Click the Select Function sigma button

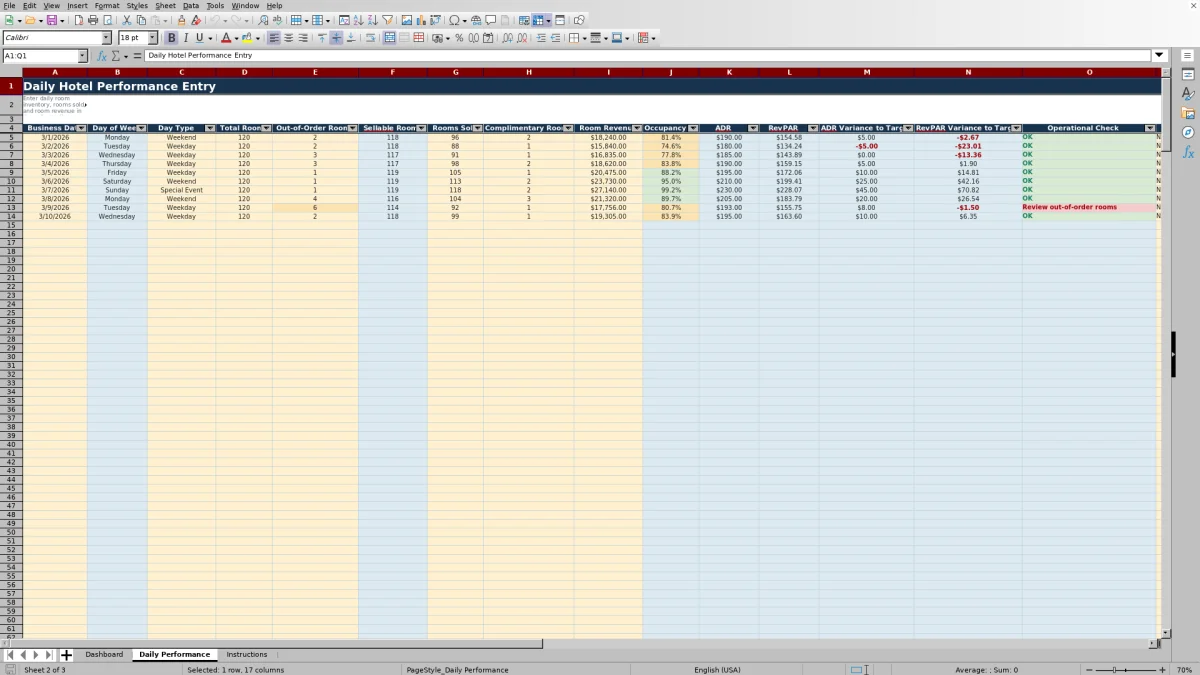[x=117, y=56]
